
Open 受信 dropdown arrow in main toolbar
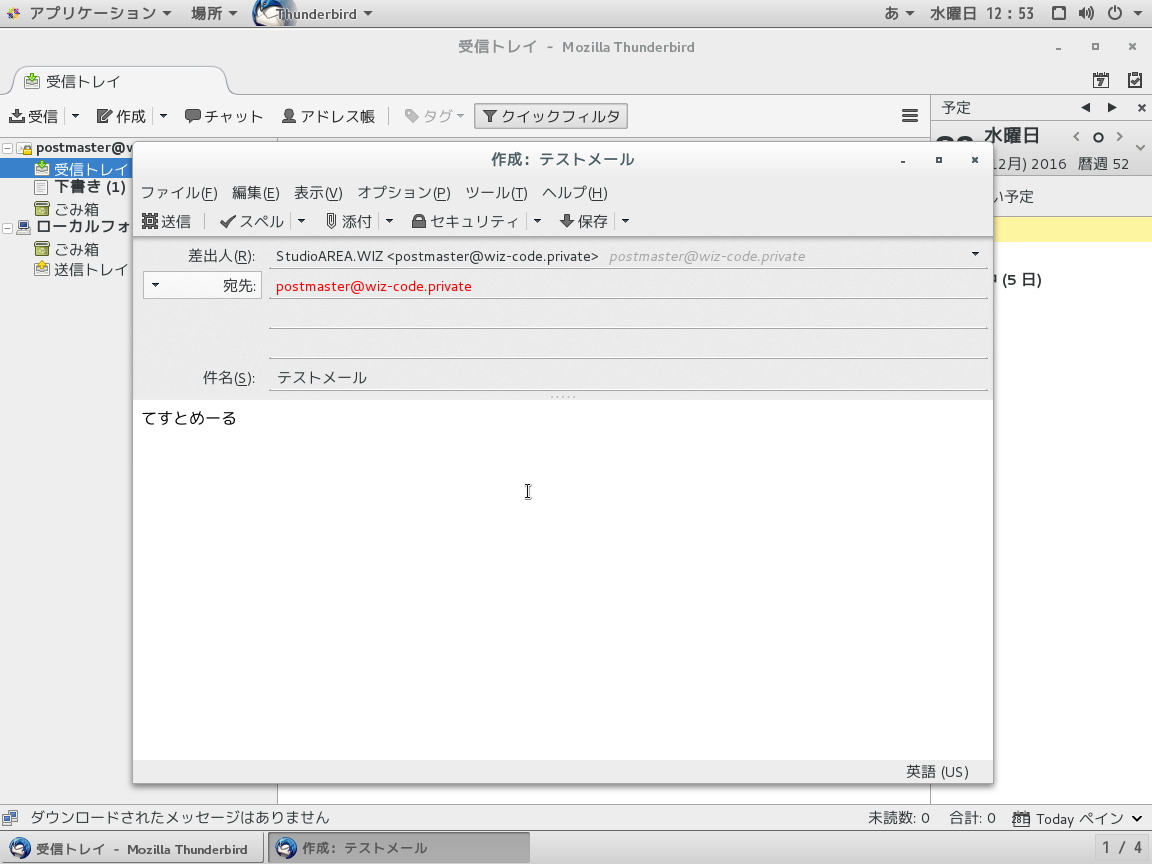(x=75, y=116)
